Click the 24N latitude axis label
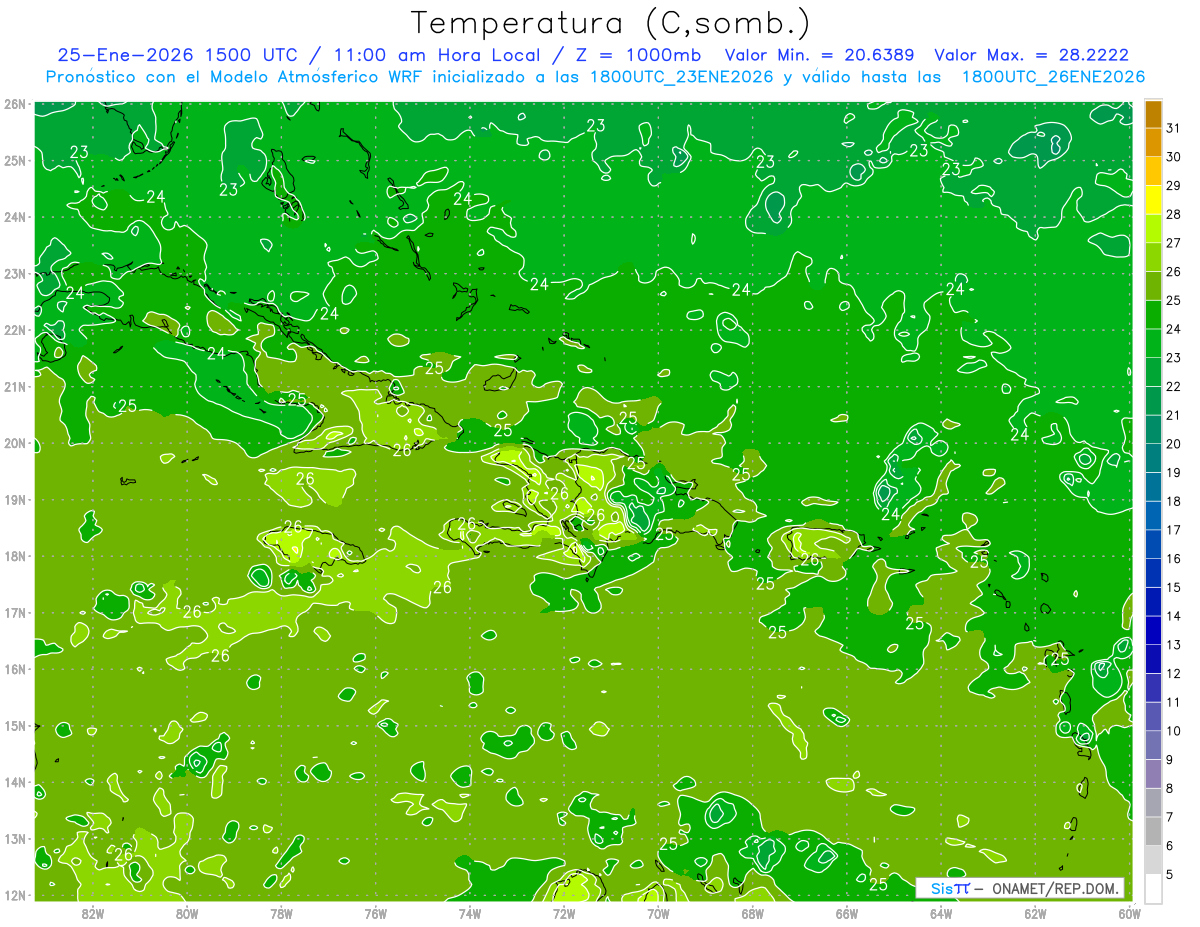Image resolution: width=1200 pixels, height=927 pixels. [15, 217]
